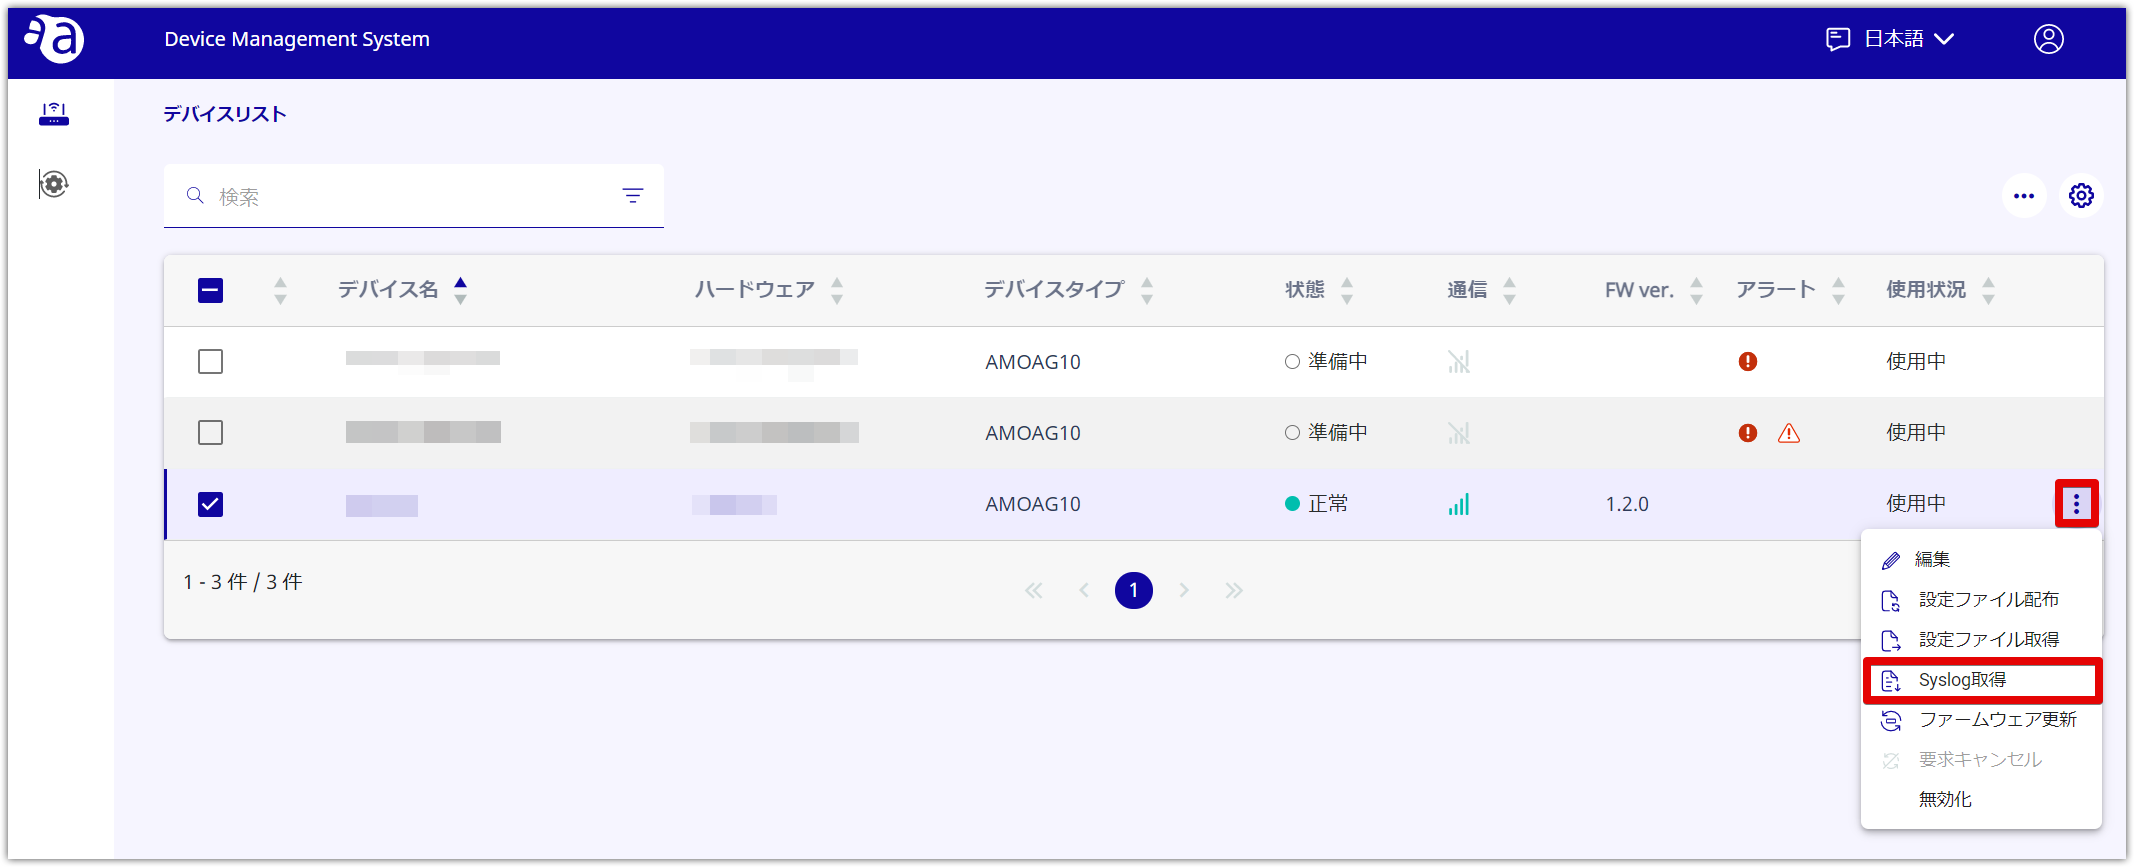This screenshot has width=2134, height=867.
Task: Open the search filter options icon
Action: [x=633, y=196]
